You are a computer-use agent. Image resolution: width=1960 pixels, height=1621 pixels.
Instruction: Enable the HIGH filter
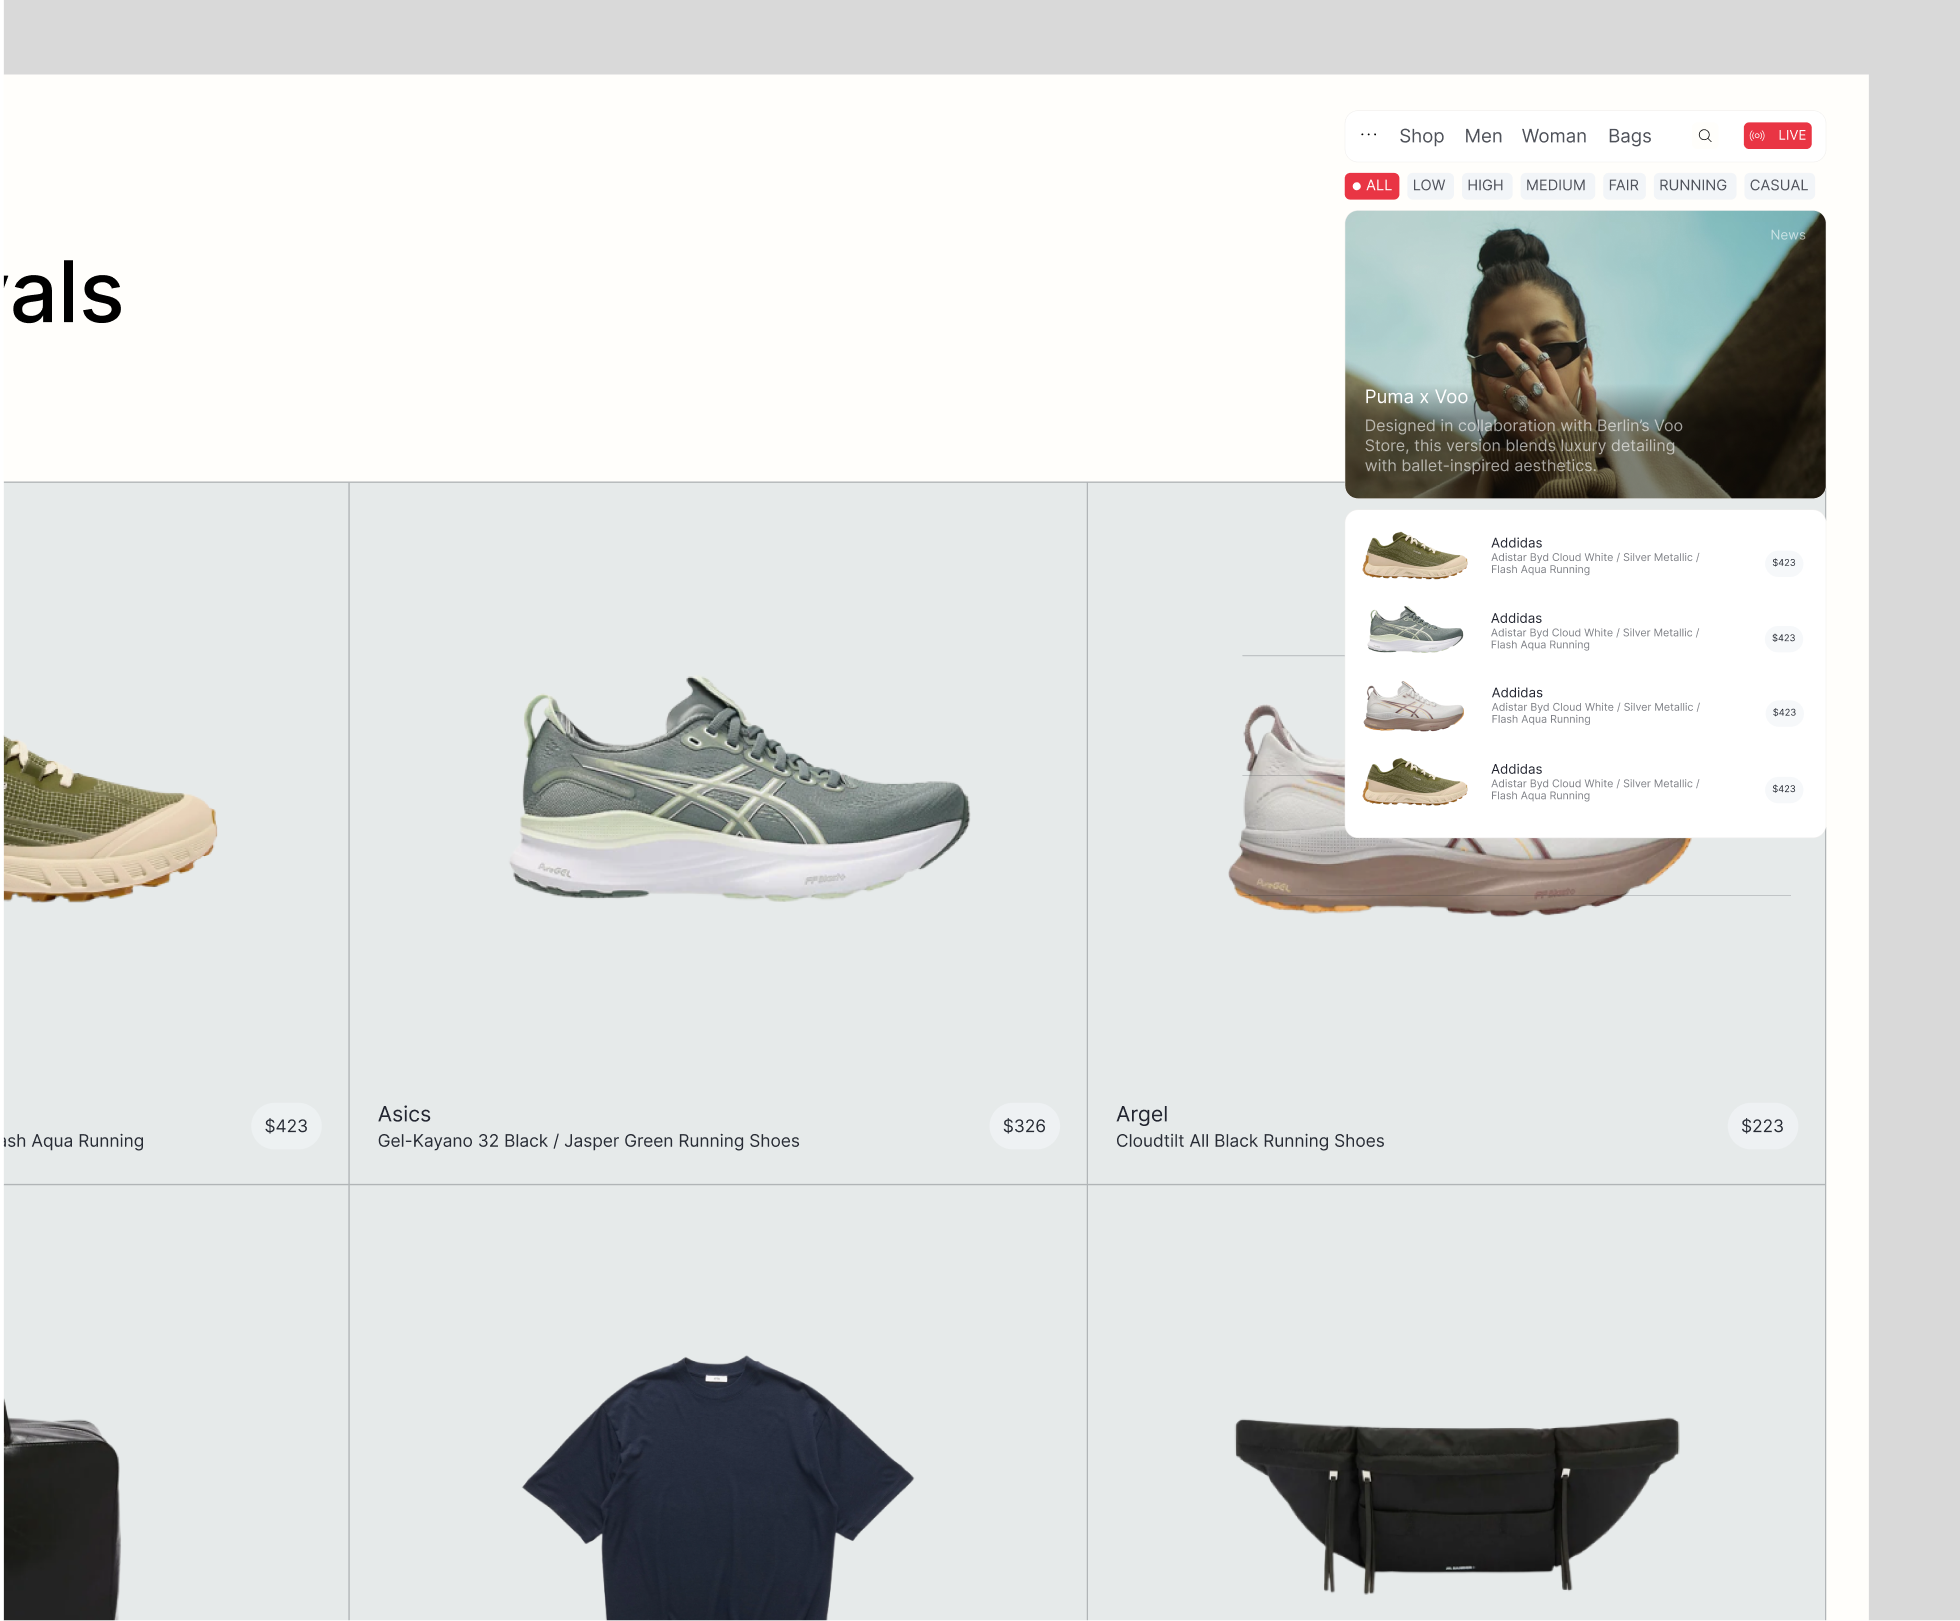1486,185
